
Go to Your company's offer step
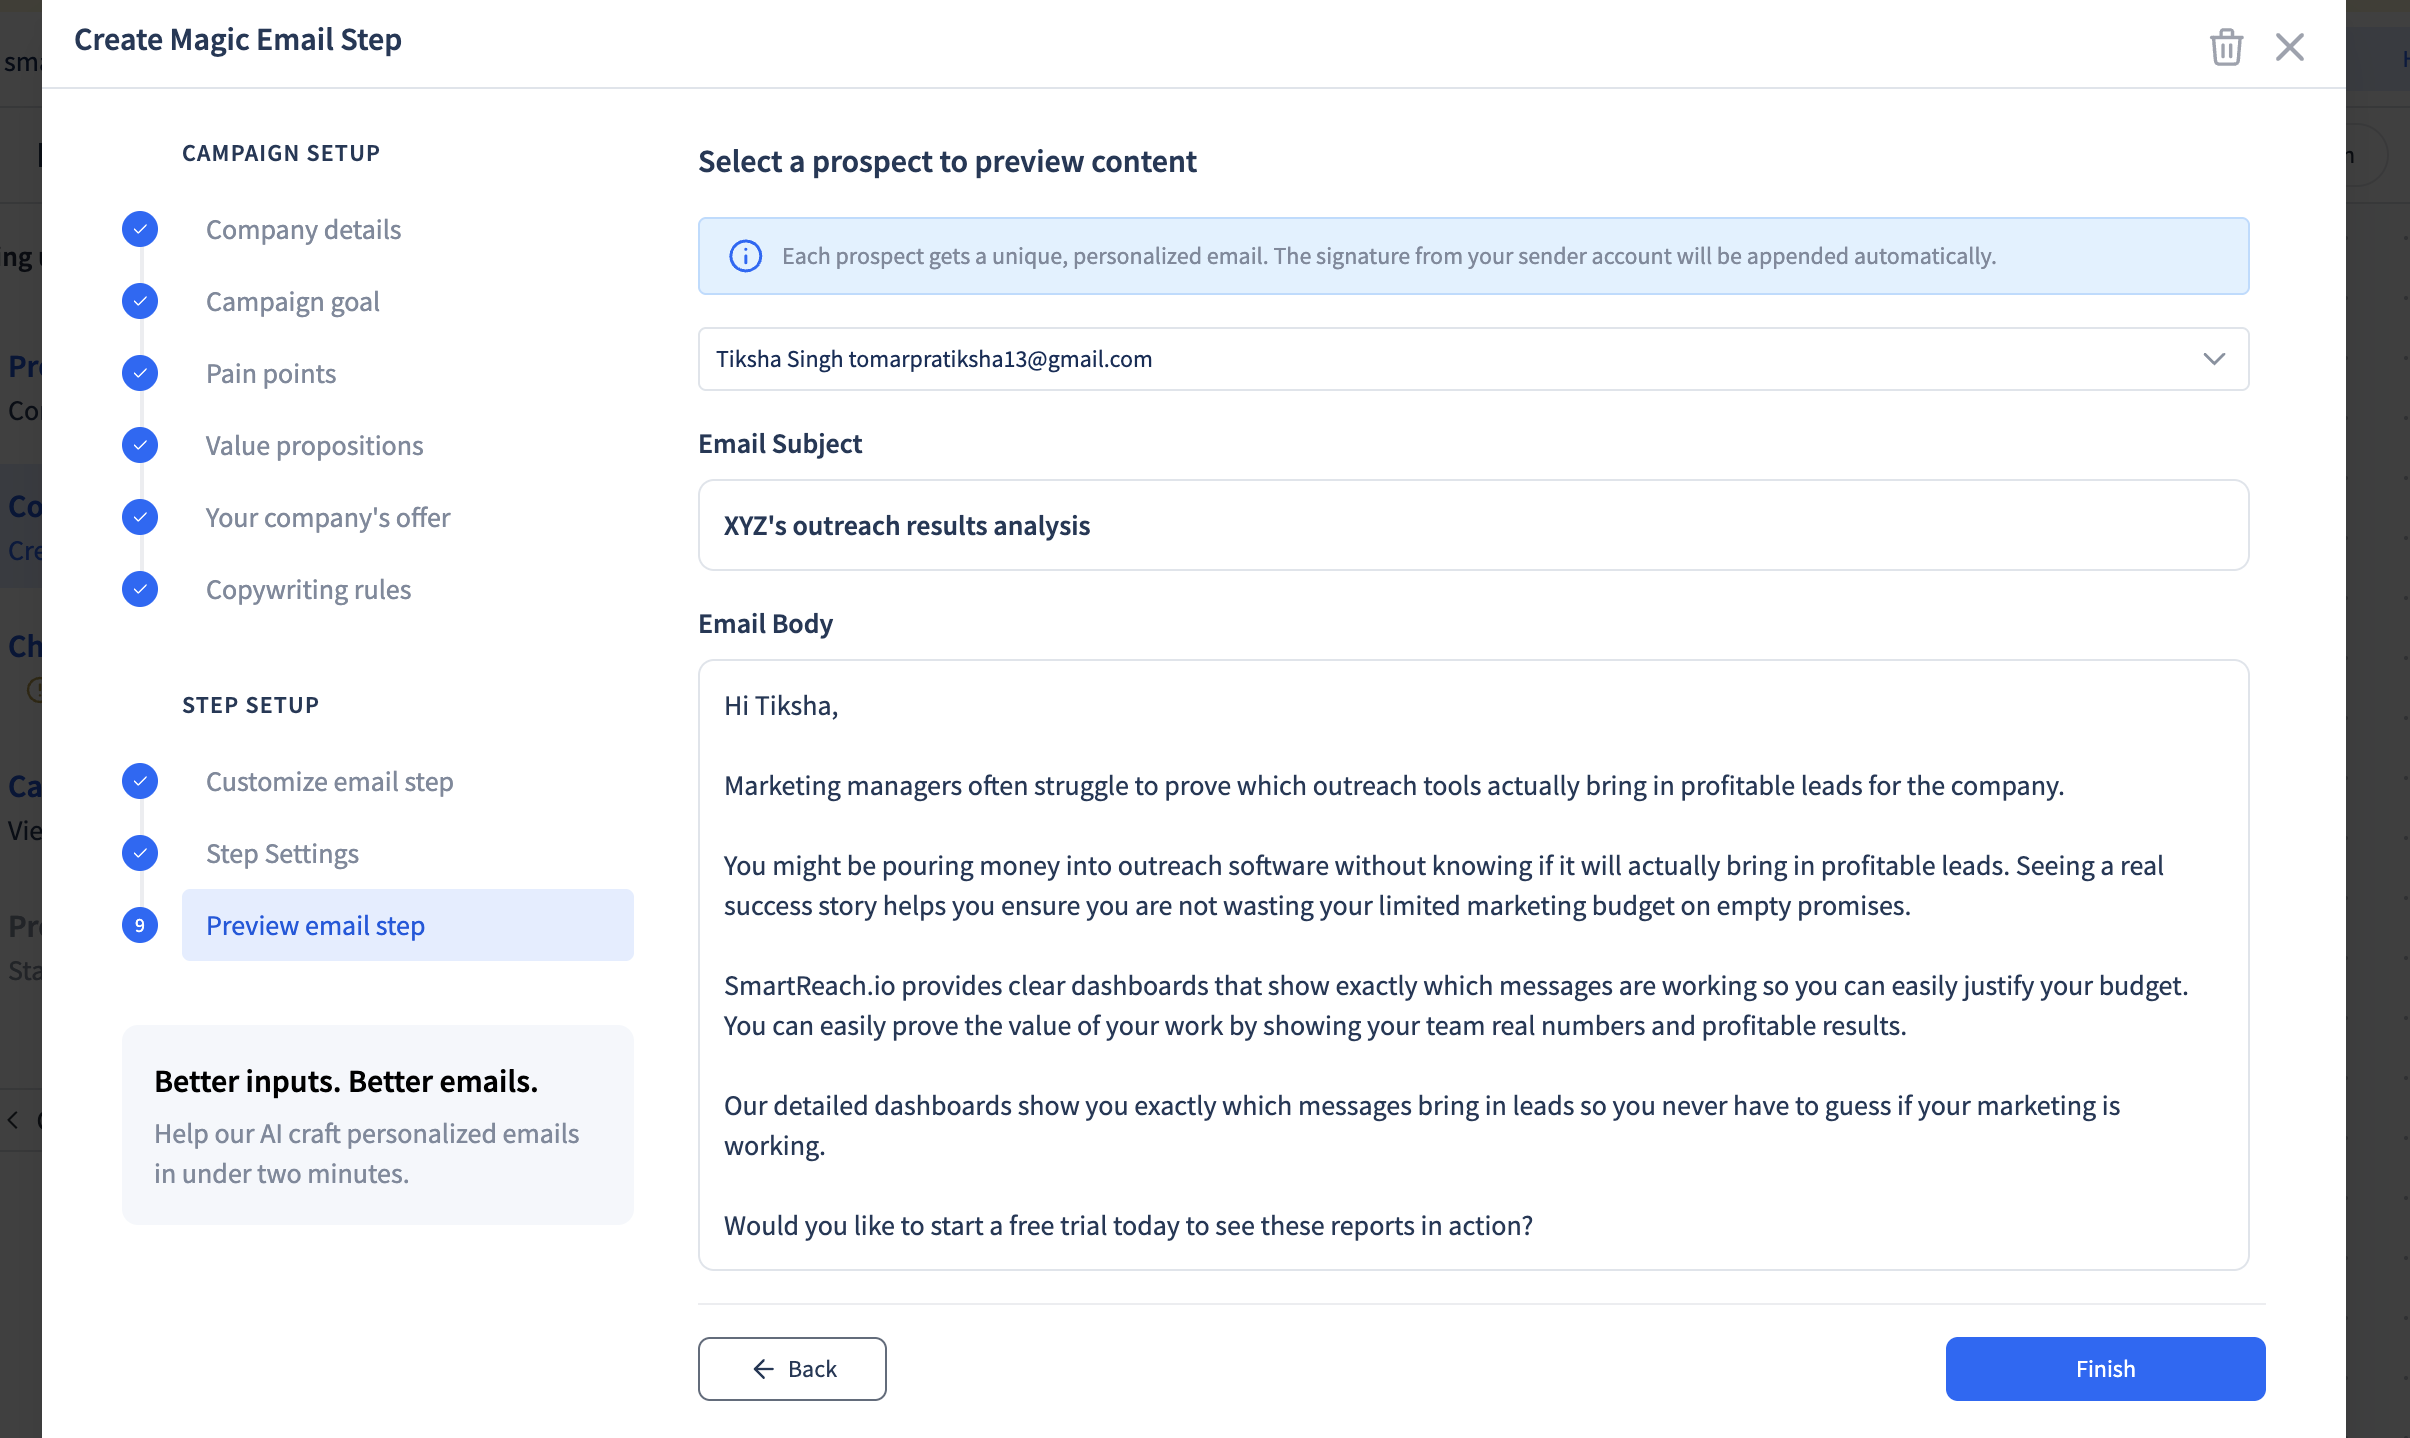click(x=328, y=517)
